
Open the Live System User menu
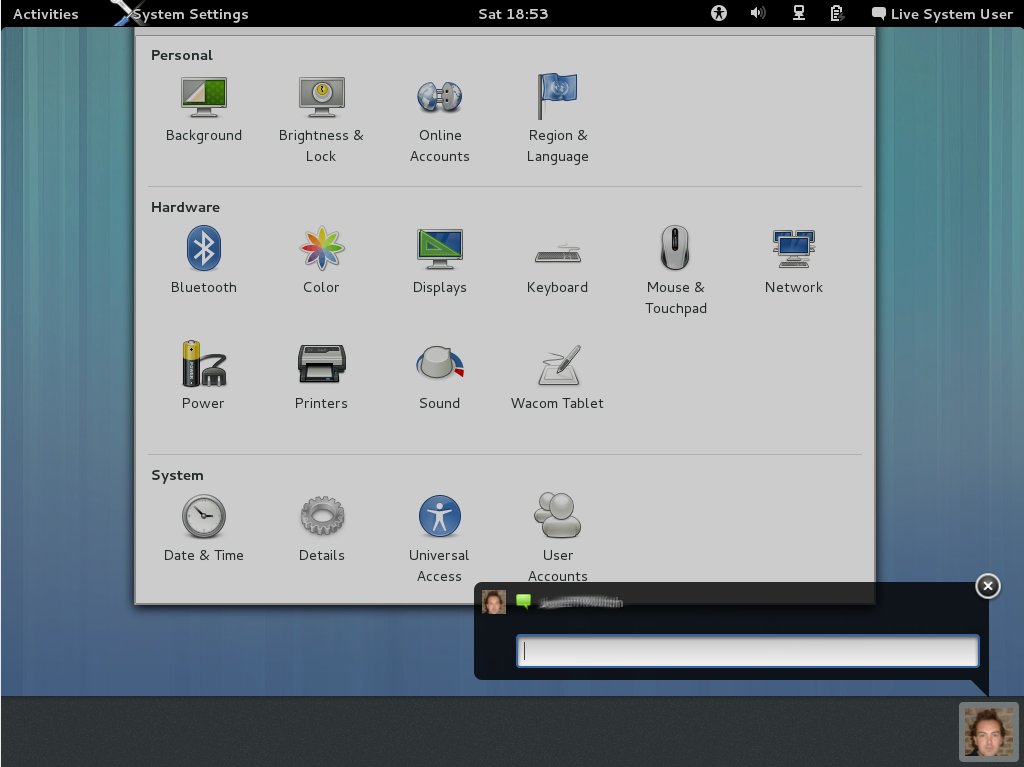941,14
